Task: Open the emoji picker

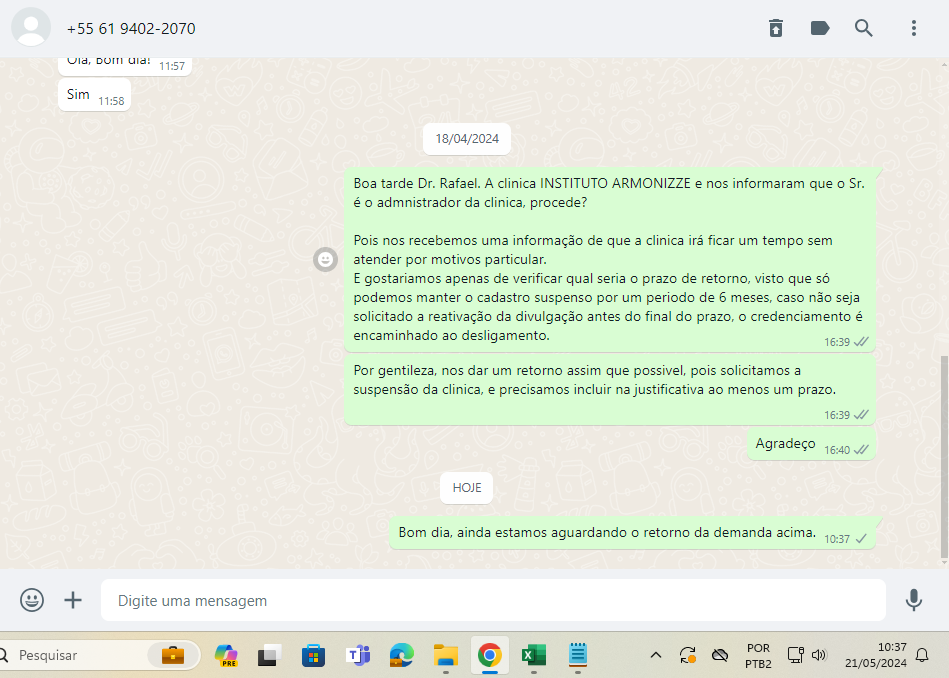Action: pos(32,600)
